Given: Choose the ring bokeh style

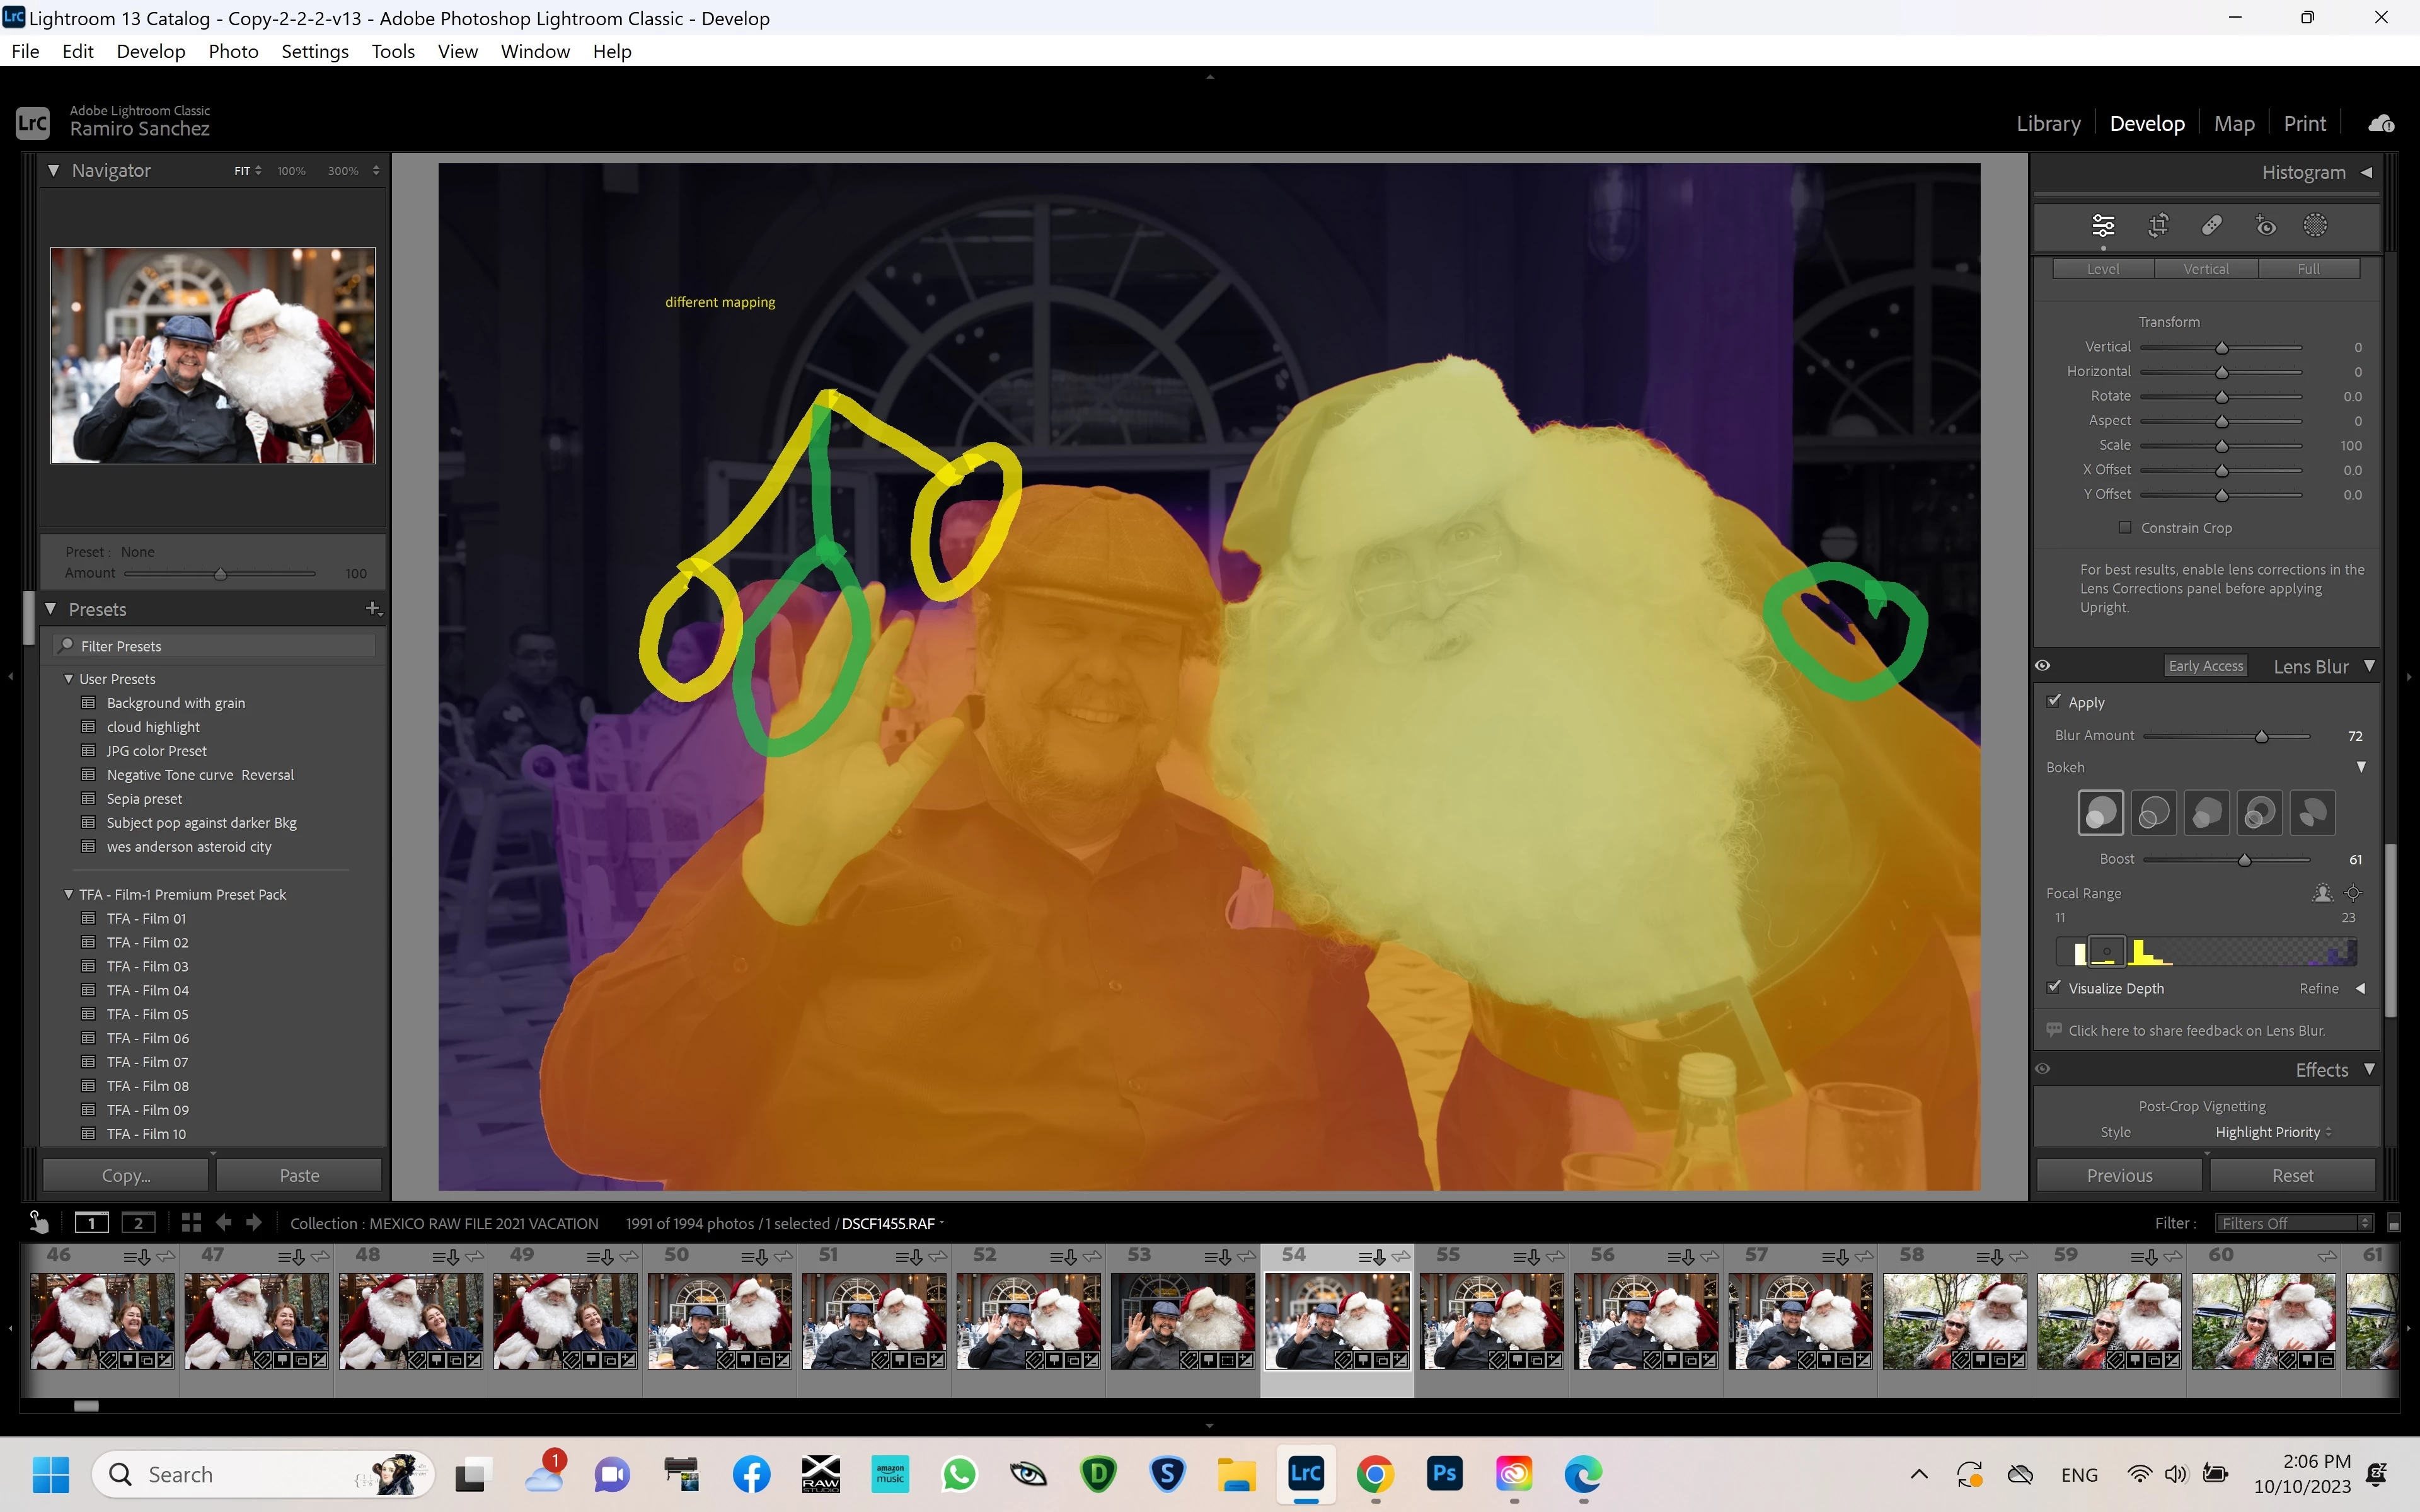Looking at the screenshot, I should 2259,813.
